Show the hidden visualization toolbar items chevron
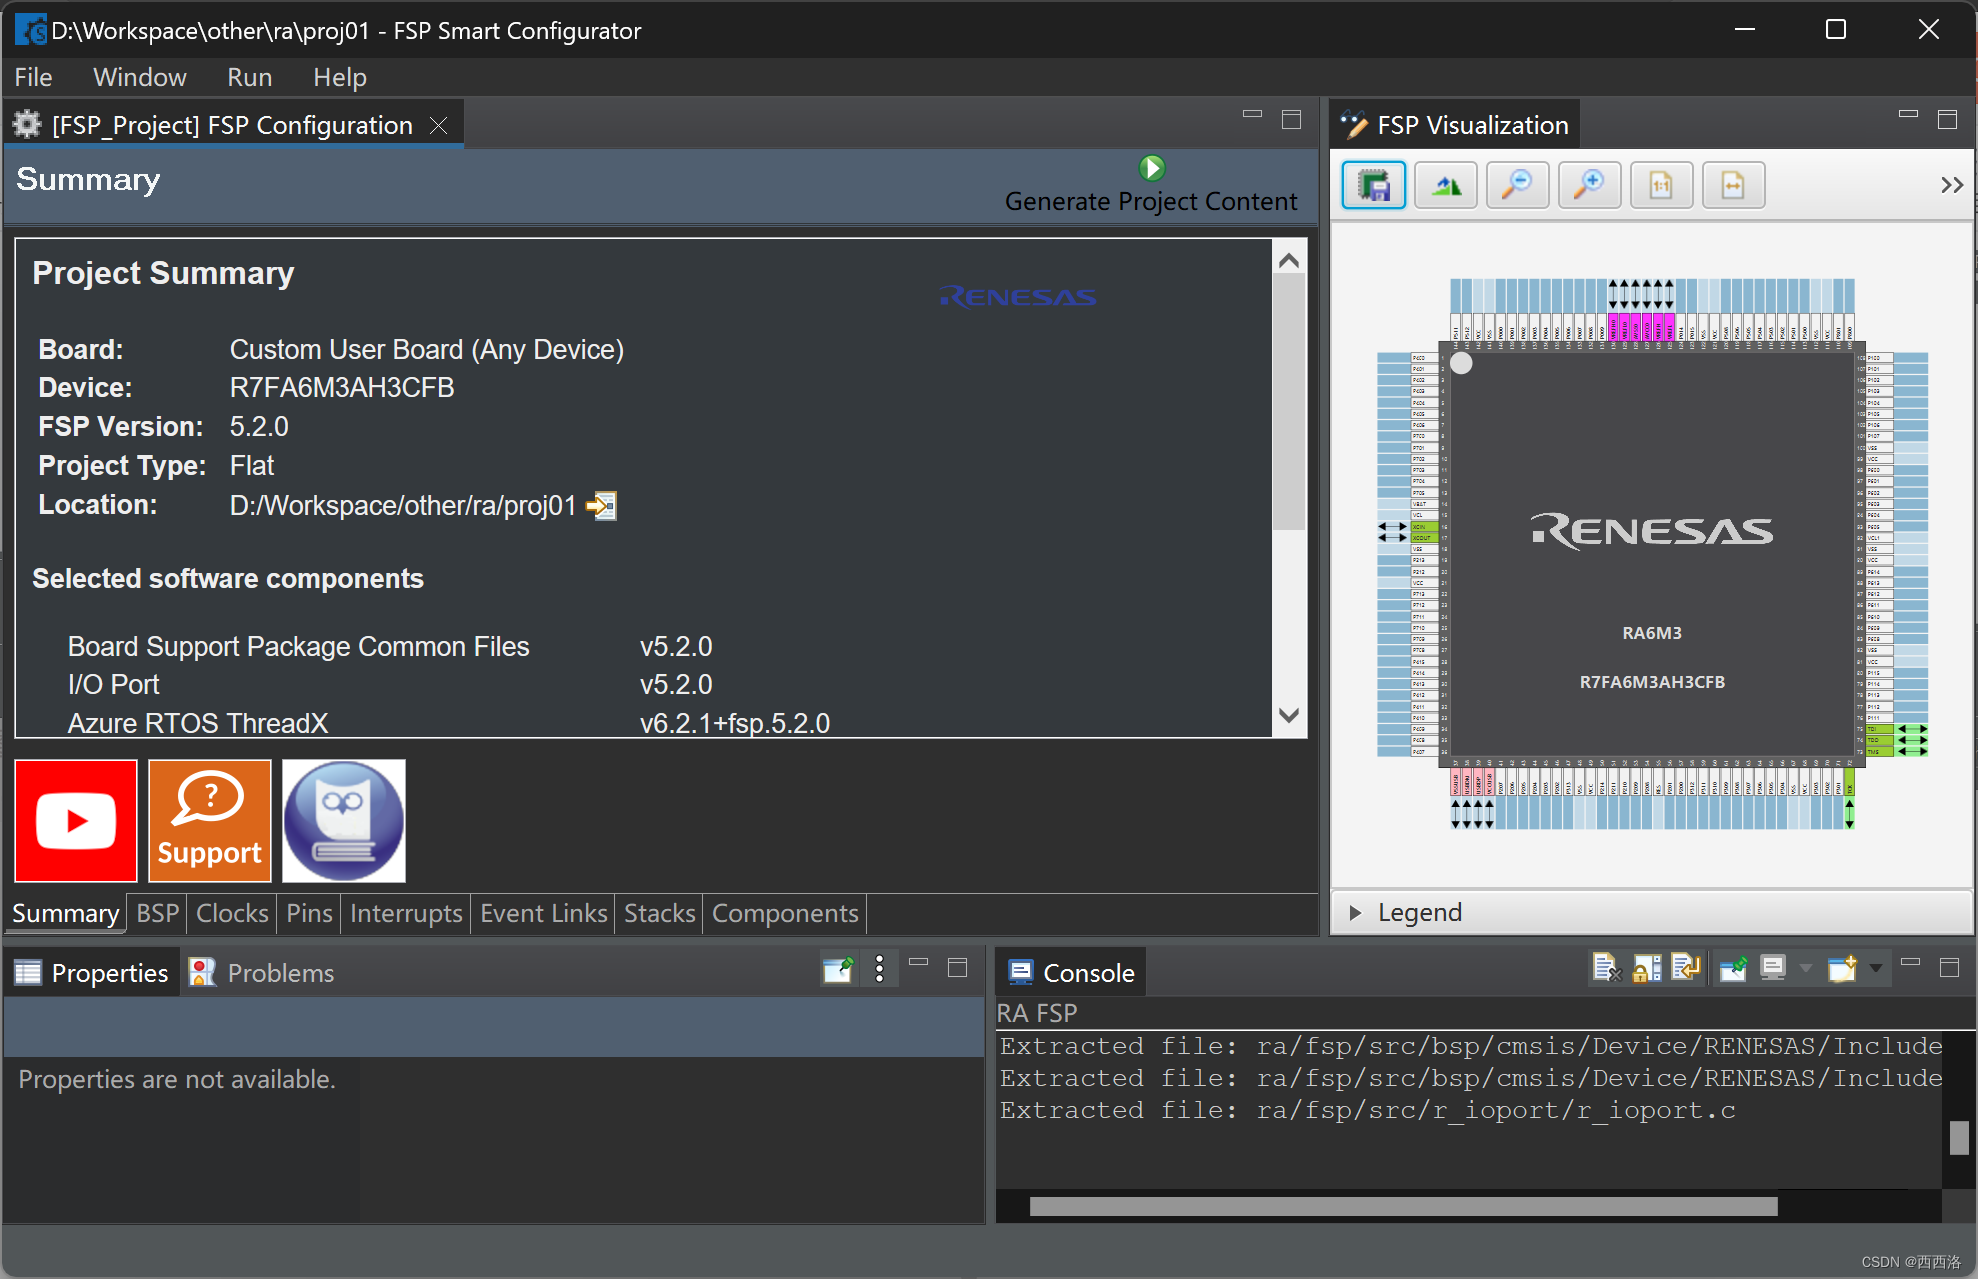 pos(1952,185)
